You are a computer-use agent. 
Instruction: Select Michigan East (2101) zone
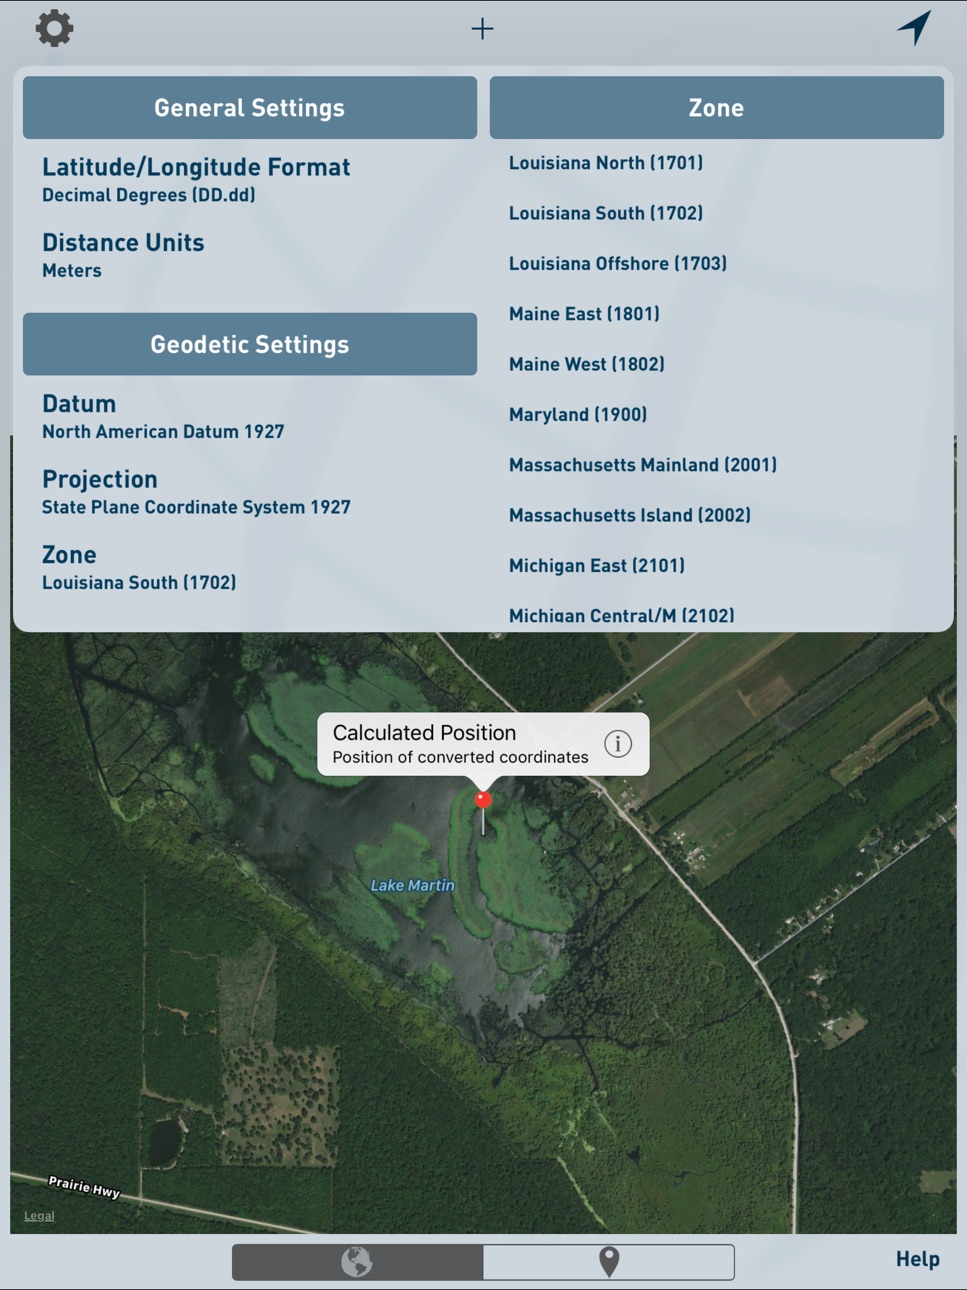[x=597, y=565]
